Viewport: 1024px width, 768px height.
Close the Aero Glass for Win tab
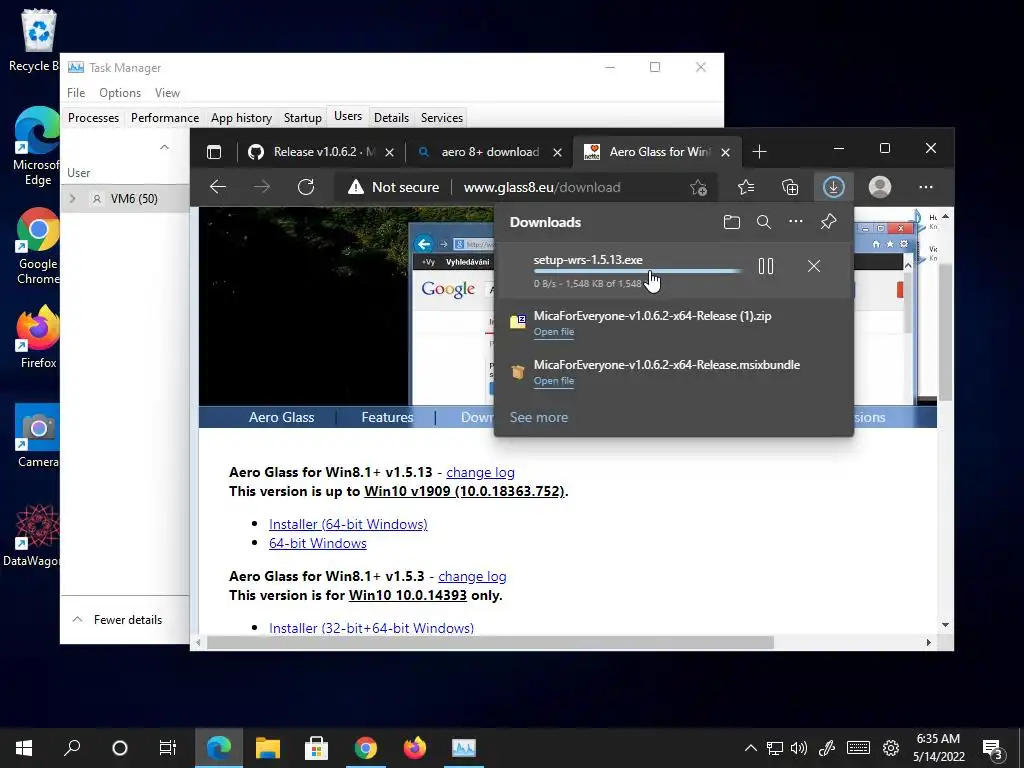725,152
